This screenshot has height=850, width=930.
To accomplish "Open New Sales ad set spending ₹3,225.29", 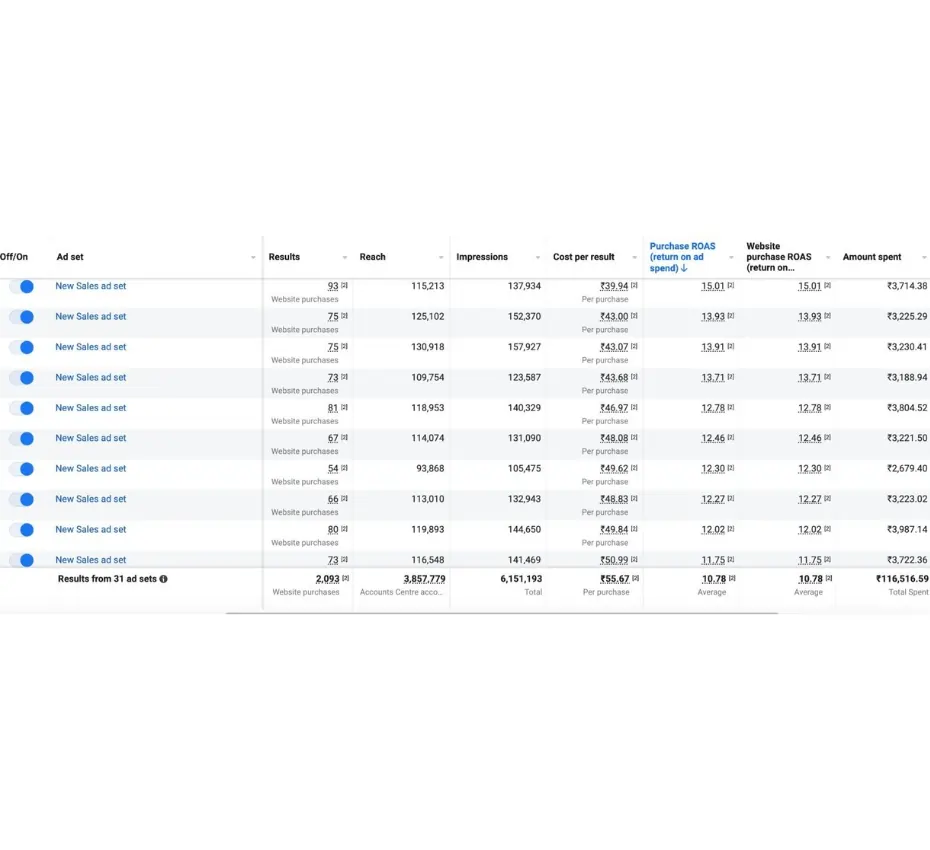I will (x=91, y=317).
